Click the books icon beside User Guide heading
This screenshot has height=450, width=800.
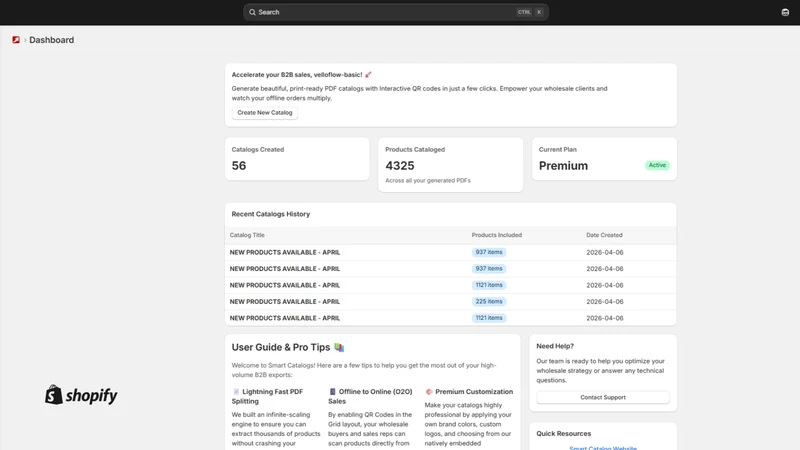339,347
